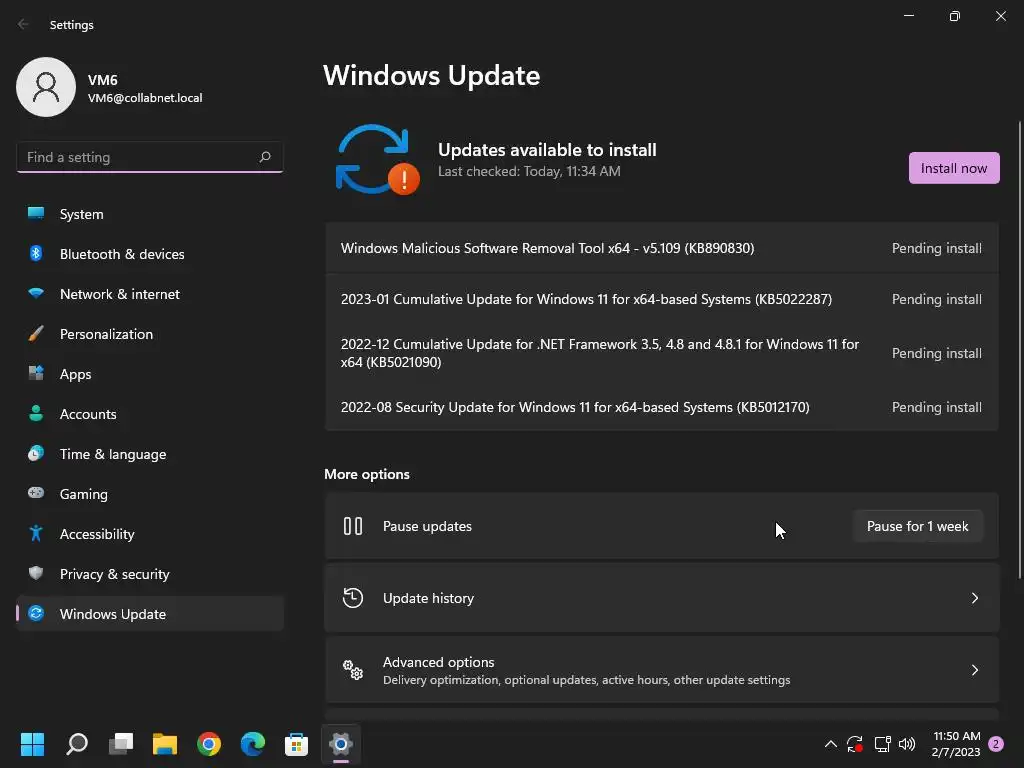This screenshot has width=1024, height=768.
Task: Click the update status sync icon with warning
Action: coord(377,160)
